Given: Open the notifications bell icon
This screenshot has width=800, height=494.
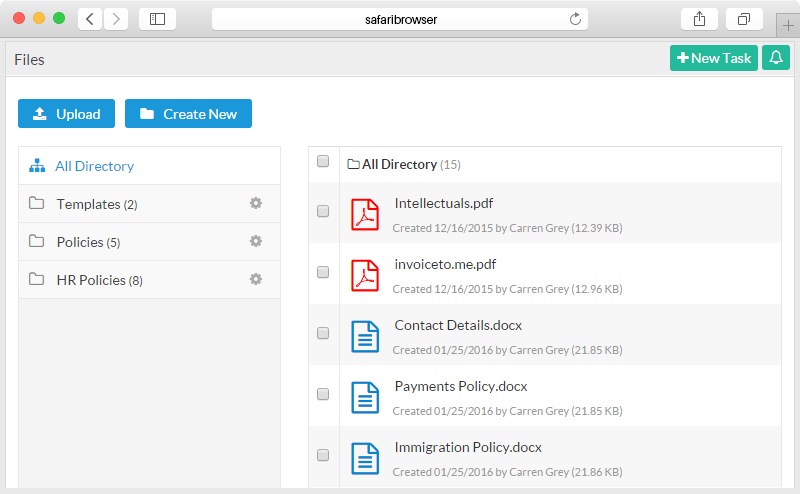Looking at the screenshot, I should coord(776,58).
